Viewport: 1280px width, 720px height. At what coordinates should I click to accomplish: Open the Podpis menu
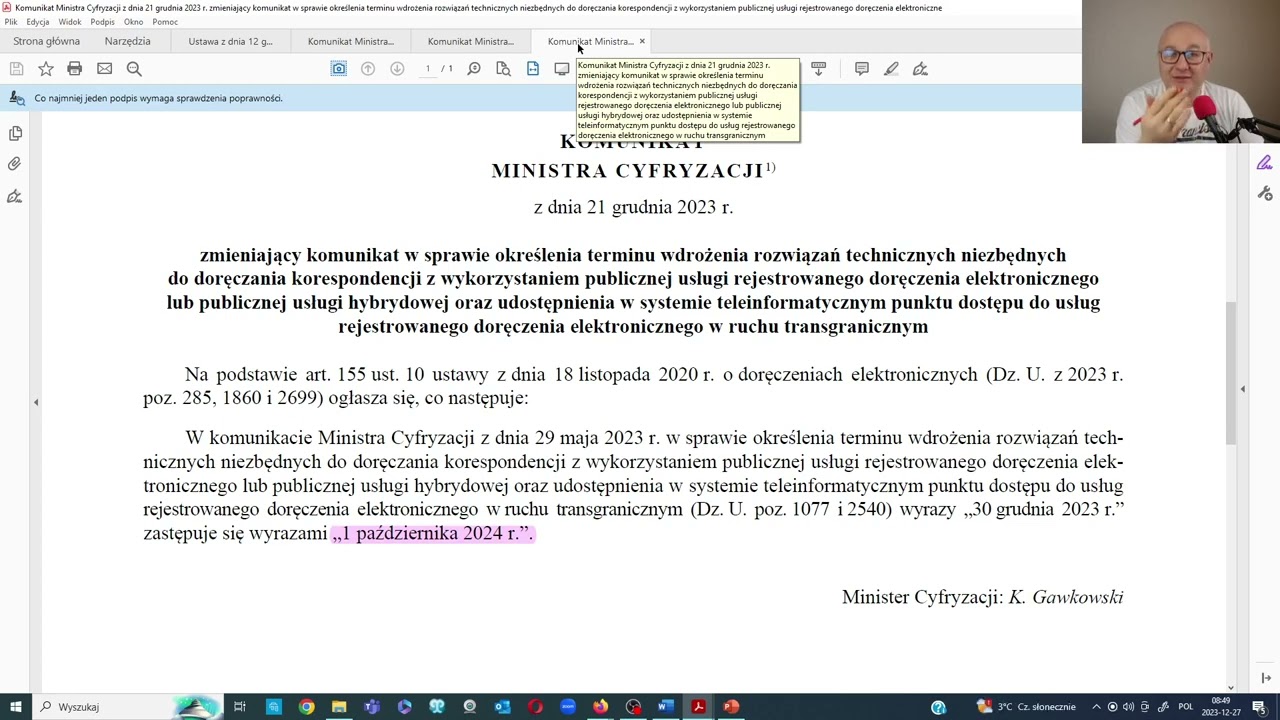tap(102, 22)
